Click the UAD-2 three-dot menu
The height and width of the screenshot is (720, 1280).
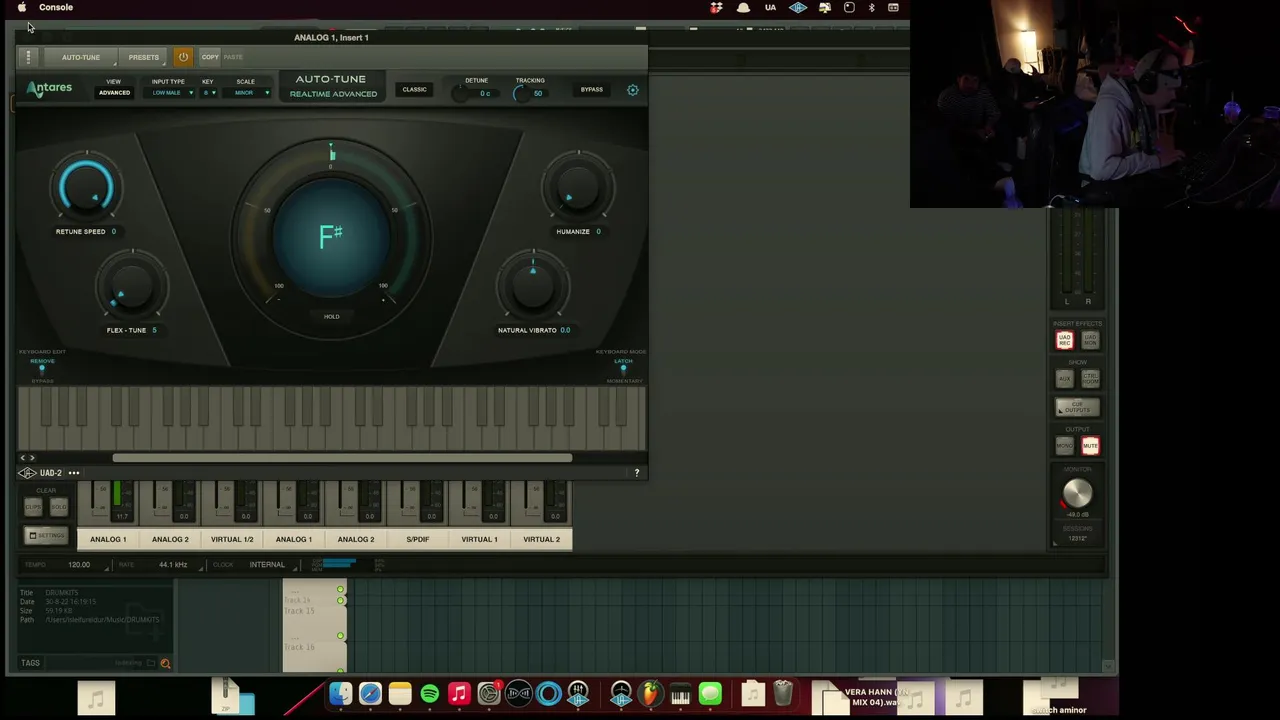pos(74,473)
